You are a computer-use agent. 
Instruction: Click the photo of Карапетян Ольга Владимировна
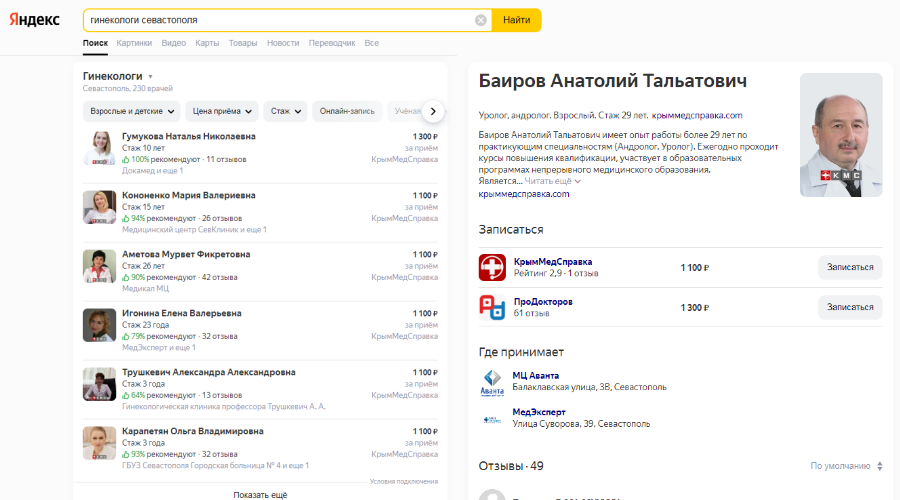(99, 443)
